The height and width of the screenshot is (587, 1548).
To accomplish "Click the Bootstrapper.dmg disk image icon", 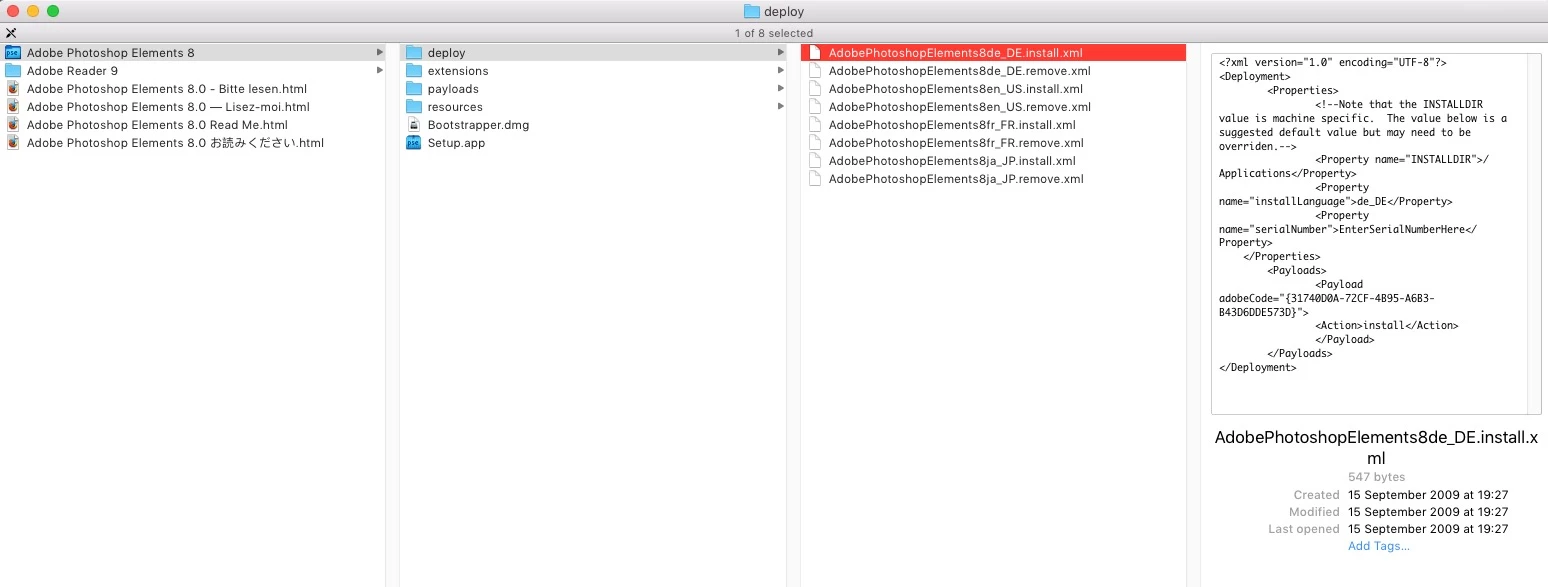I will point(414,125).
